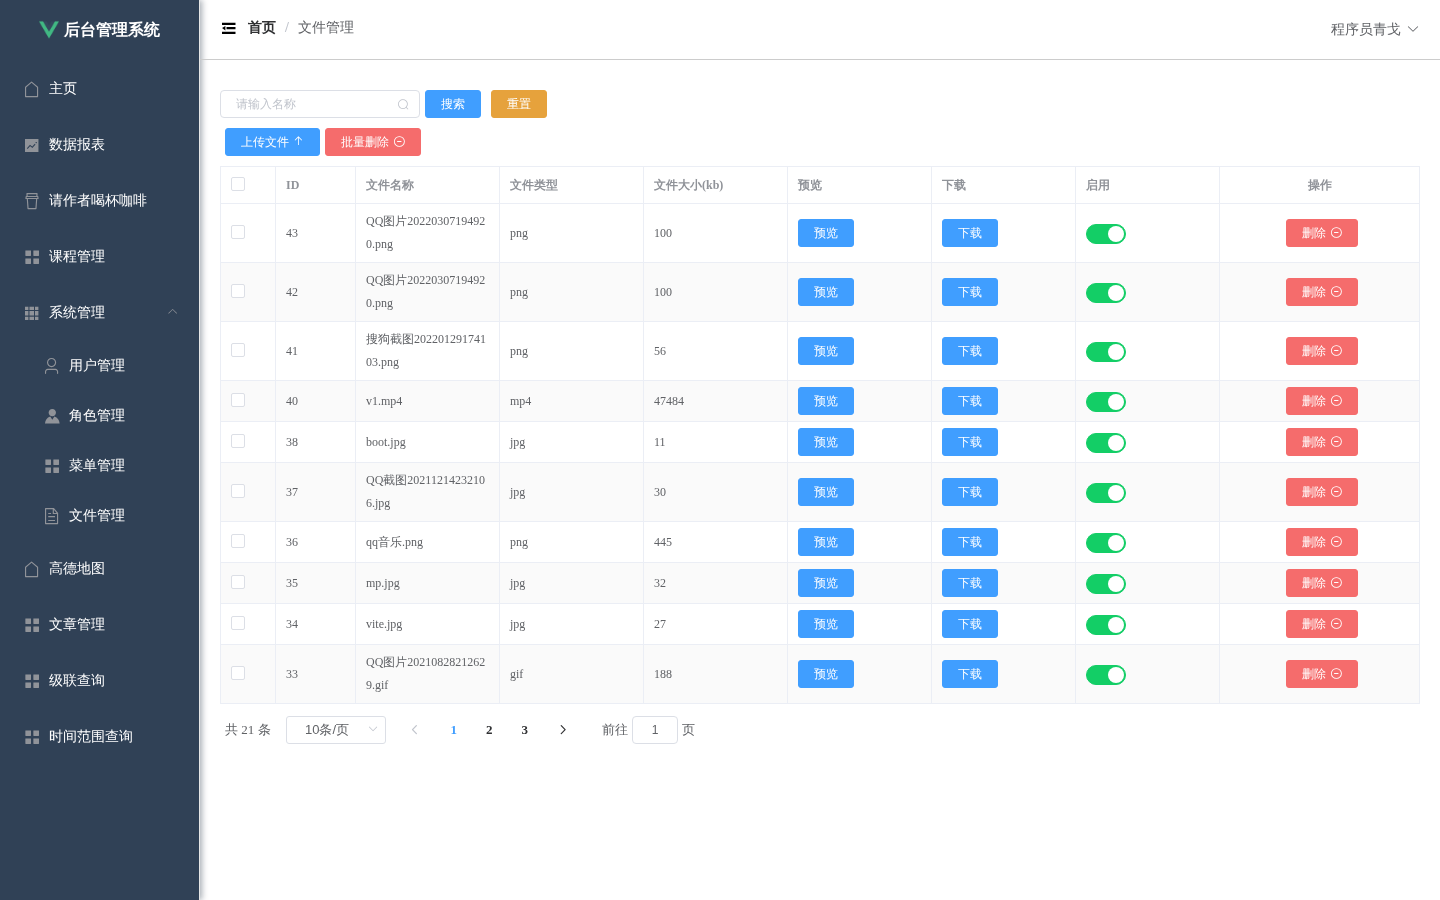Check the row with ID 42
The image size is (1440, 900).
[x=238, y=291]
